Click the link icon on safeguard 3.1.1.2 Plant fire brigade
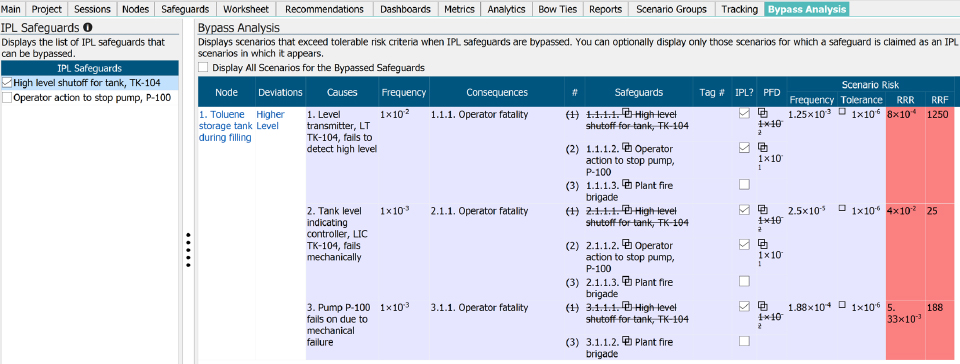This screenshot has width=960, height=364. coord(628,342)
